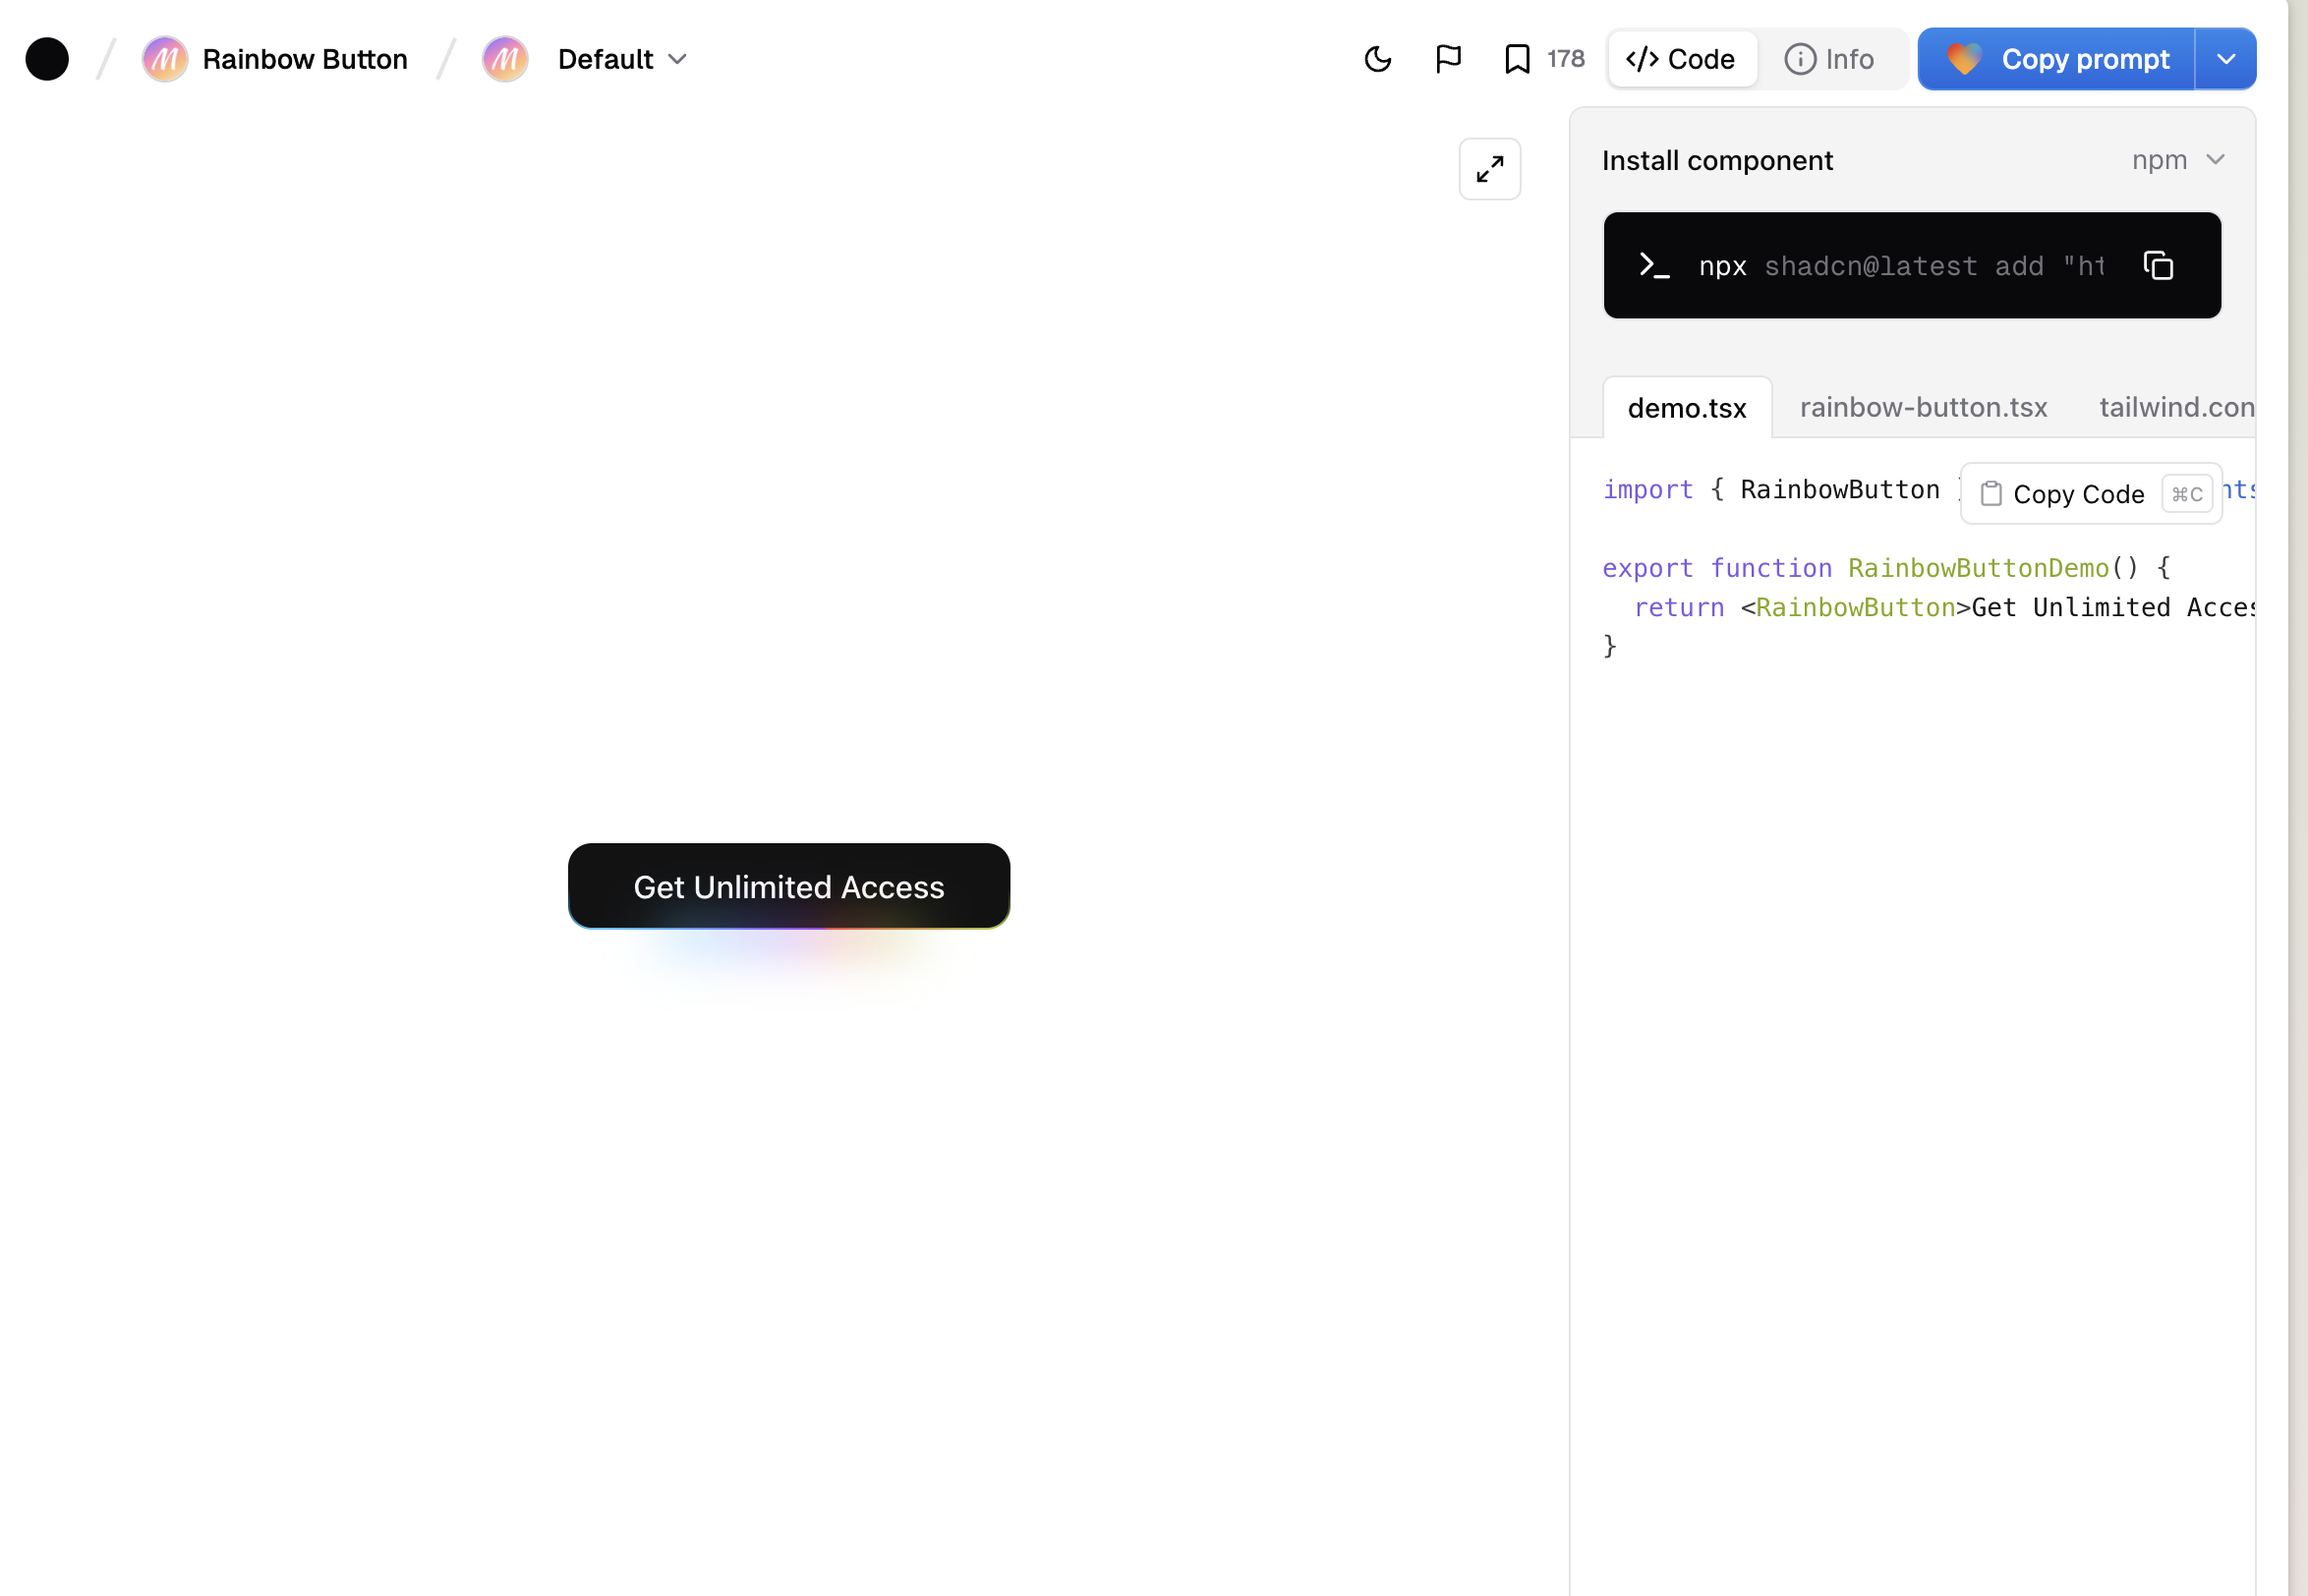This screenshot has width=2308, height=1596.
Task: Expand the Copy prompt options chevron
Action: click(2226, 59)
